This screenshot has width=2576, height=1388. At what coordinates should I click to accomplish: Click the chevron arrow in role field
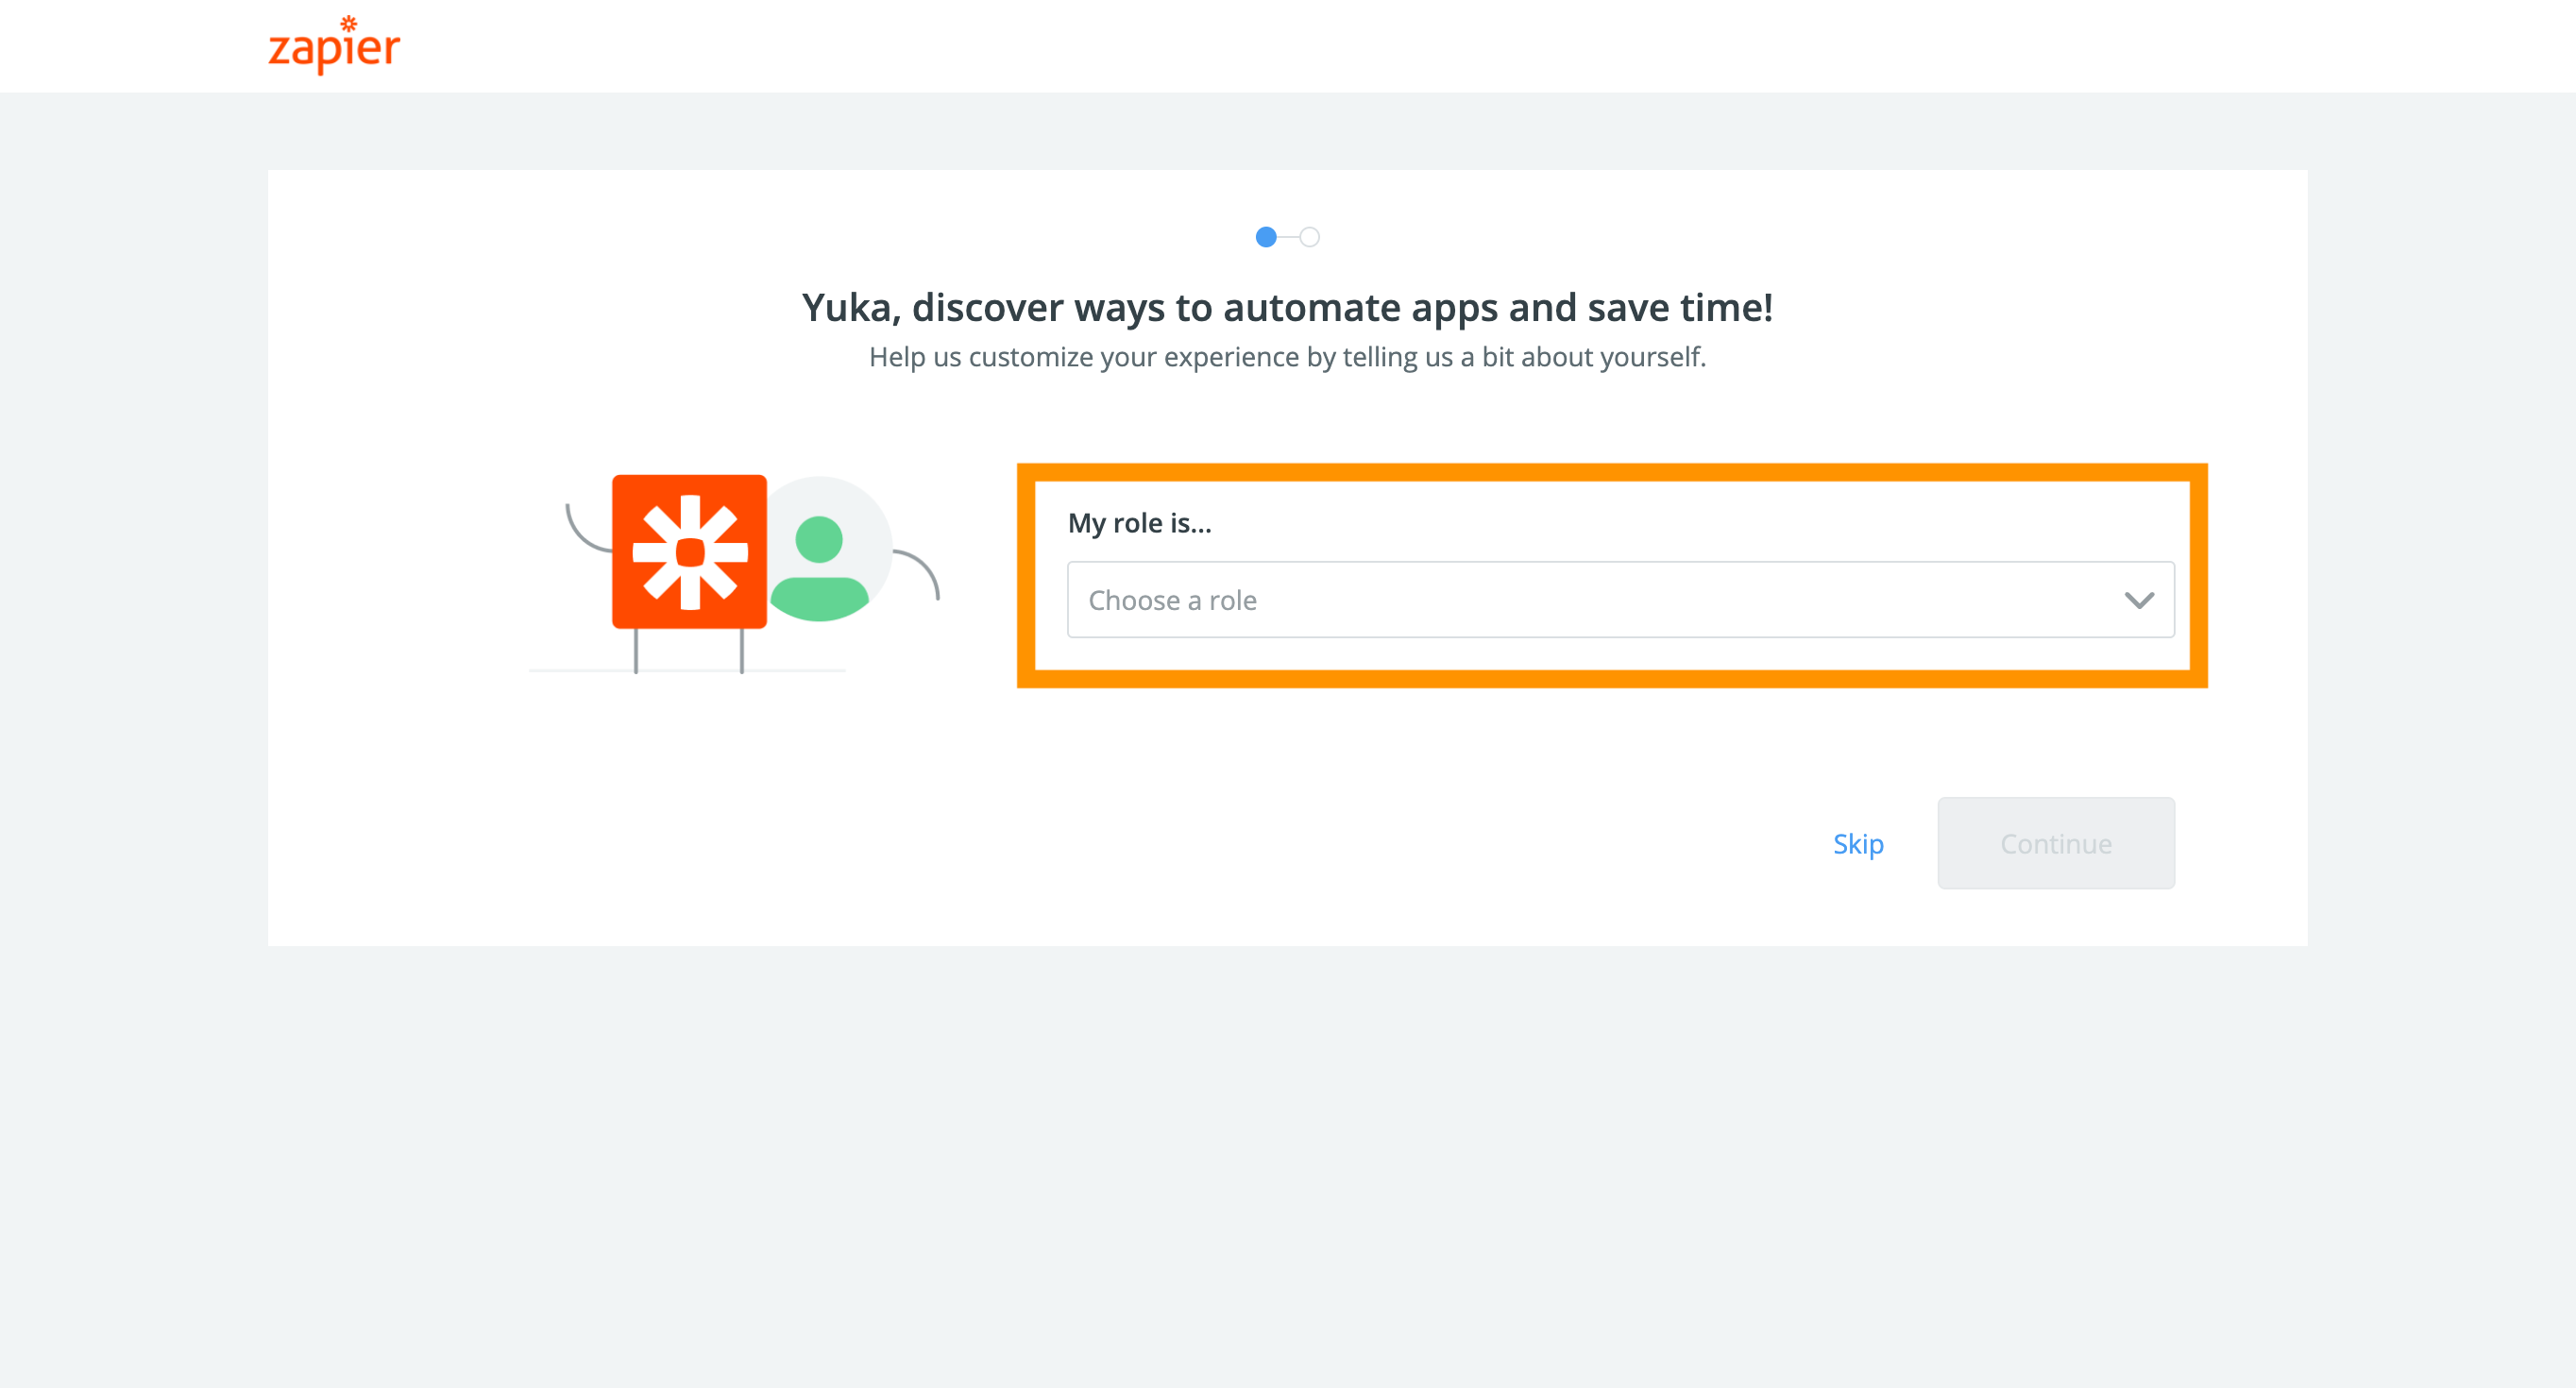2138,600
